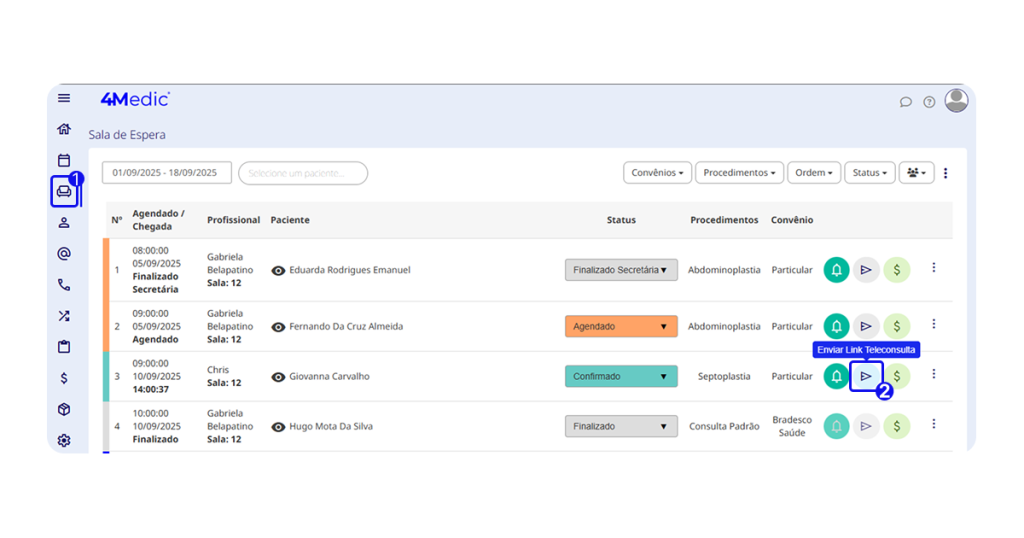Open the three-dot menu on Hugo's row
The width and height of the screenshot is (1024, 538).
[934, 424]
